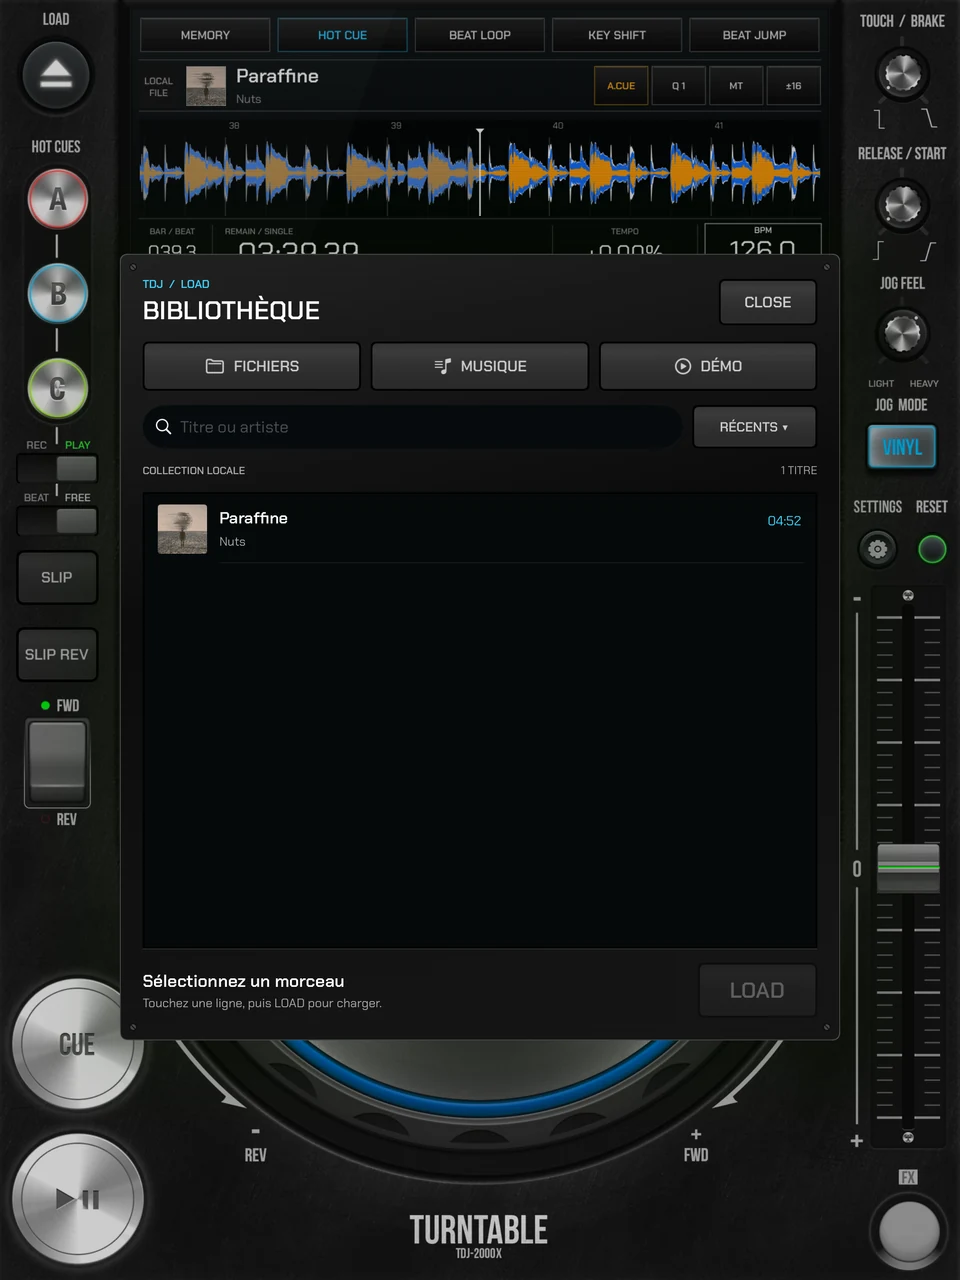Click the FX knob
The width and height of the screenshot is (960, 1280).
pyautogui.click(x=908, y=1231)
